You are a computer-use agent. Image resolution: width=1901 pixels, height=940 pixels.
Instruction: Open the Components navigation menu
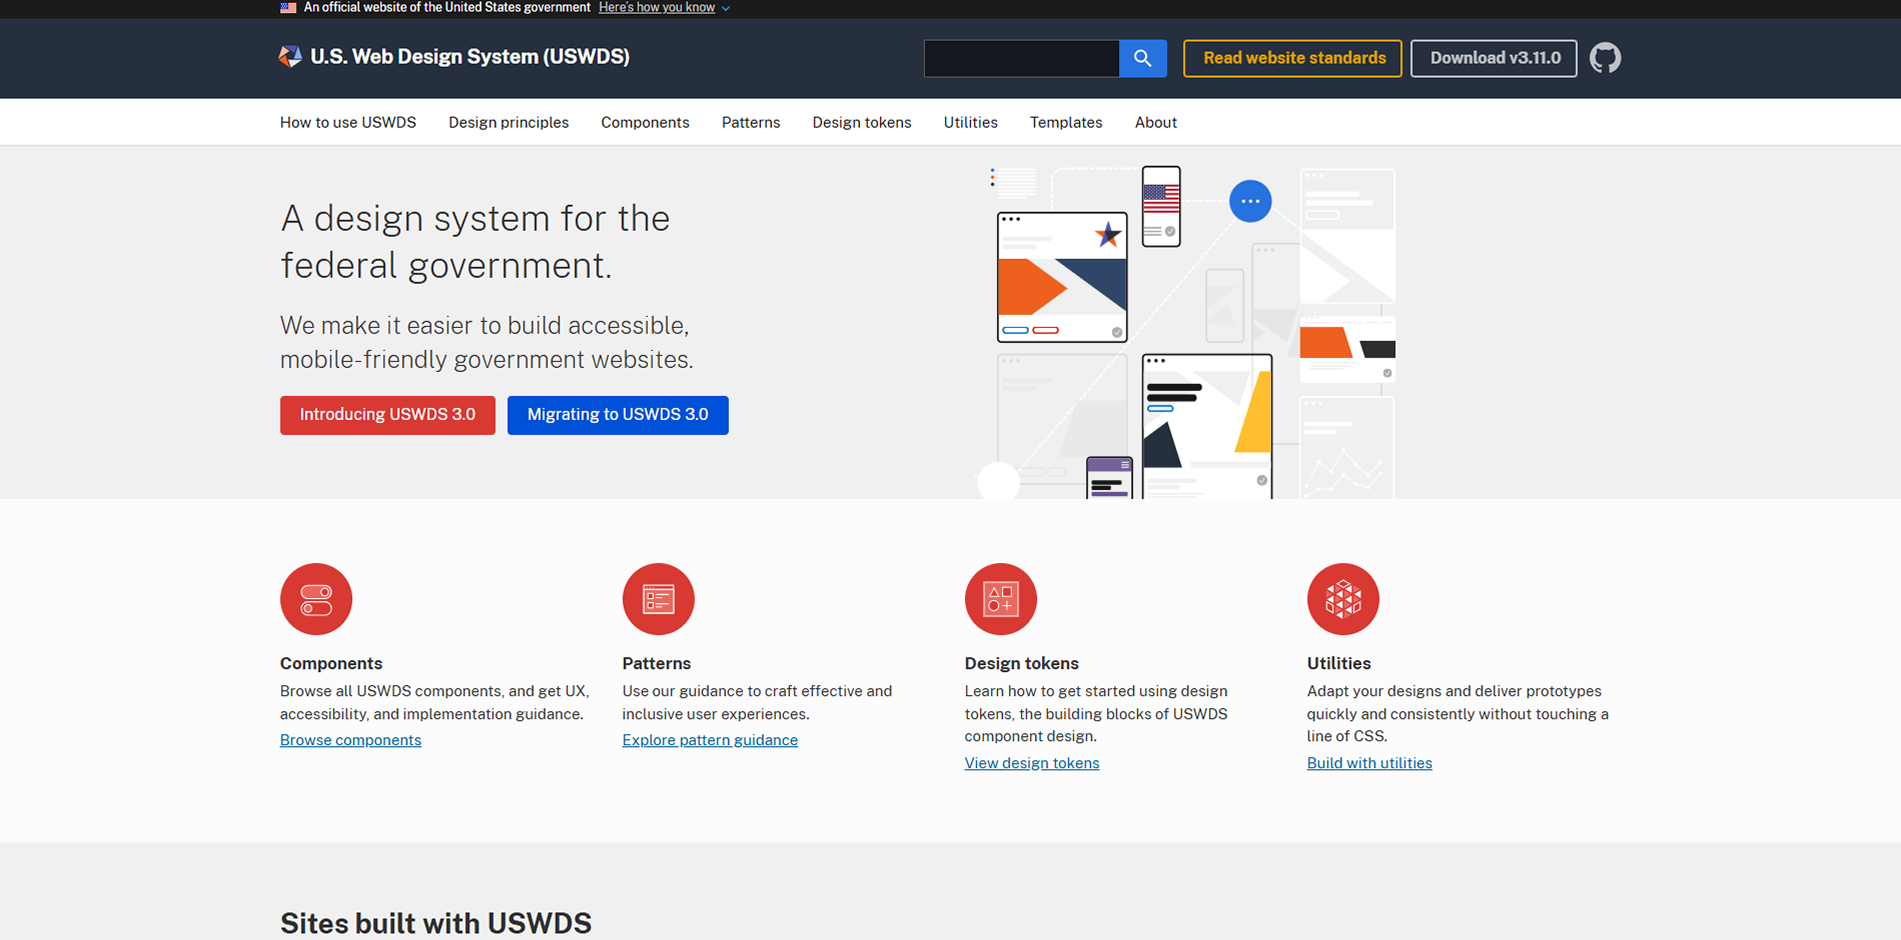[645, 122]
